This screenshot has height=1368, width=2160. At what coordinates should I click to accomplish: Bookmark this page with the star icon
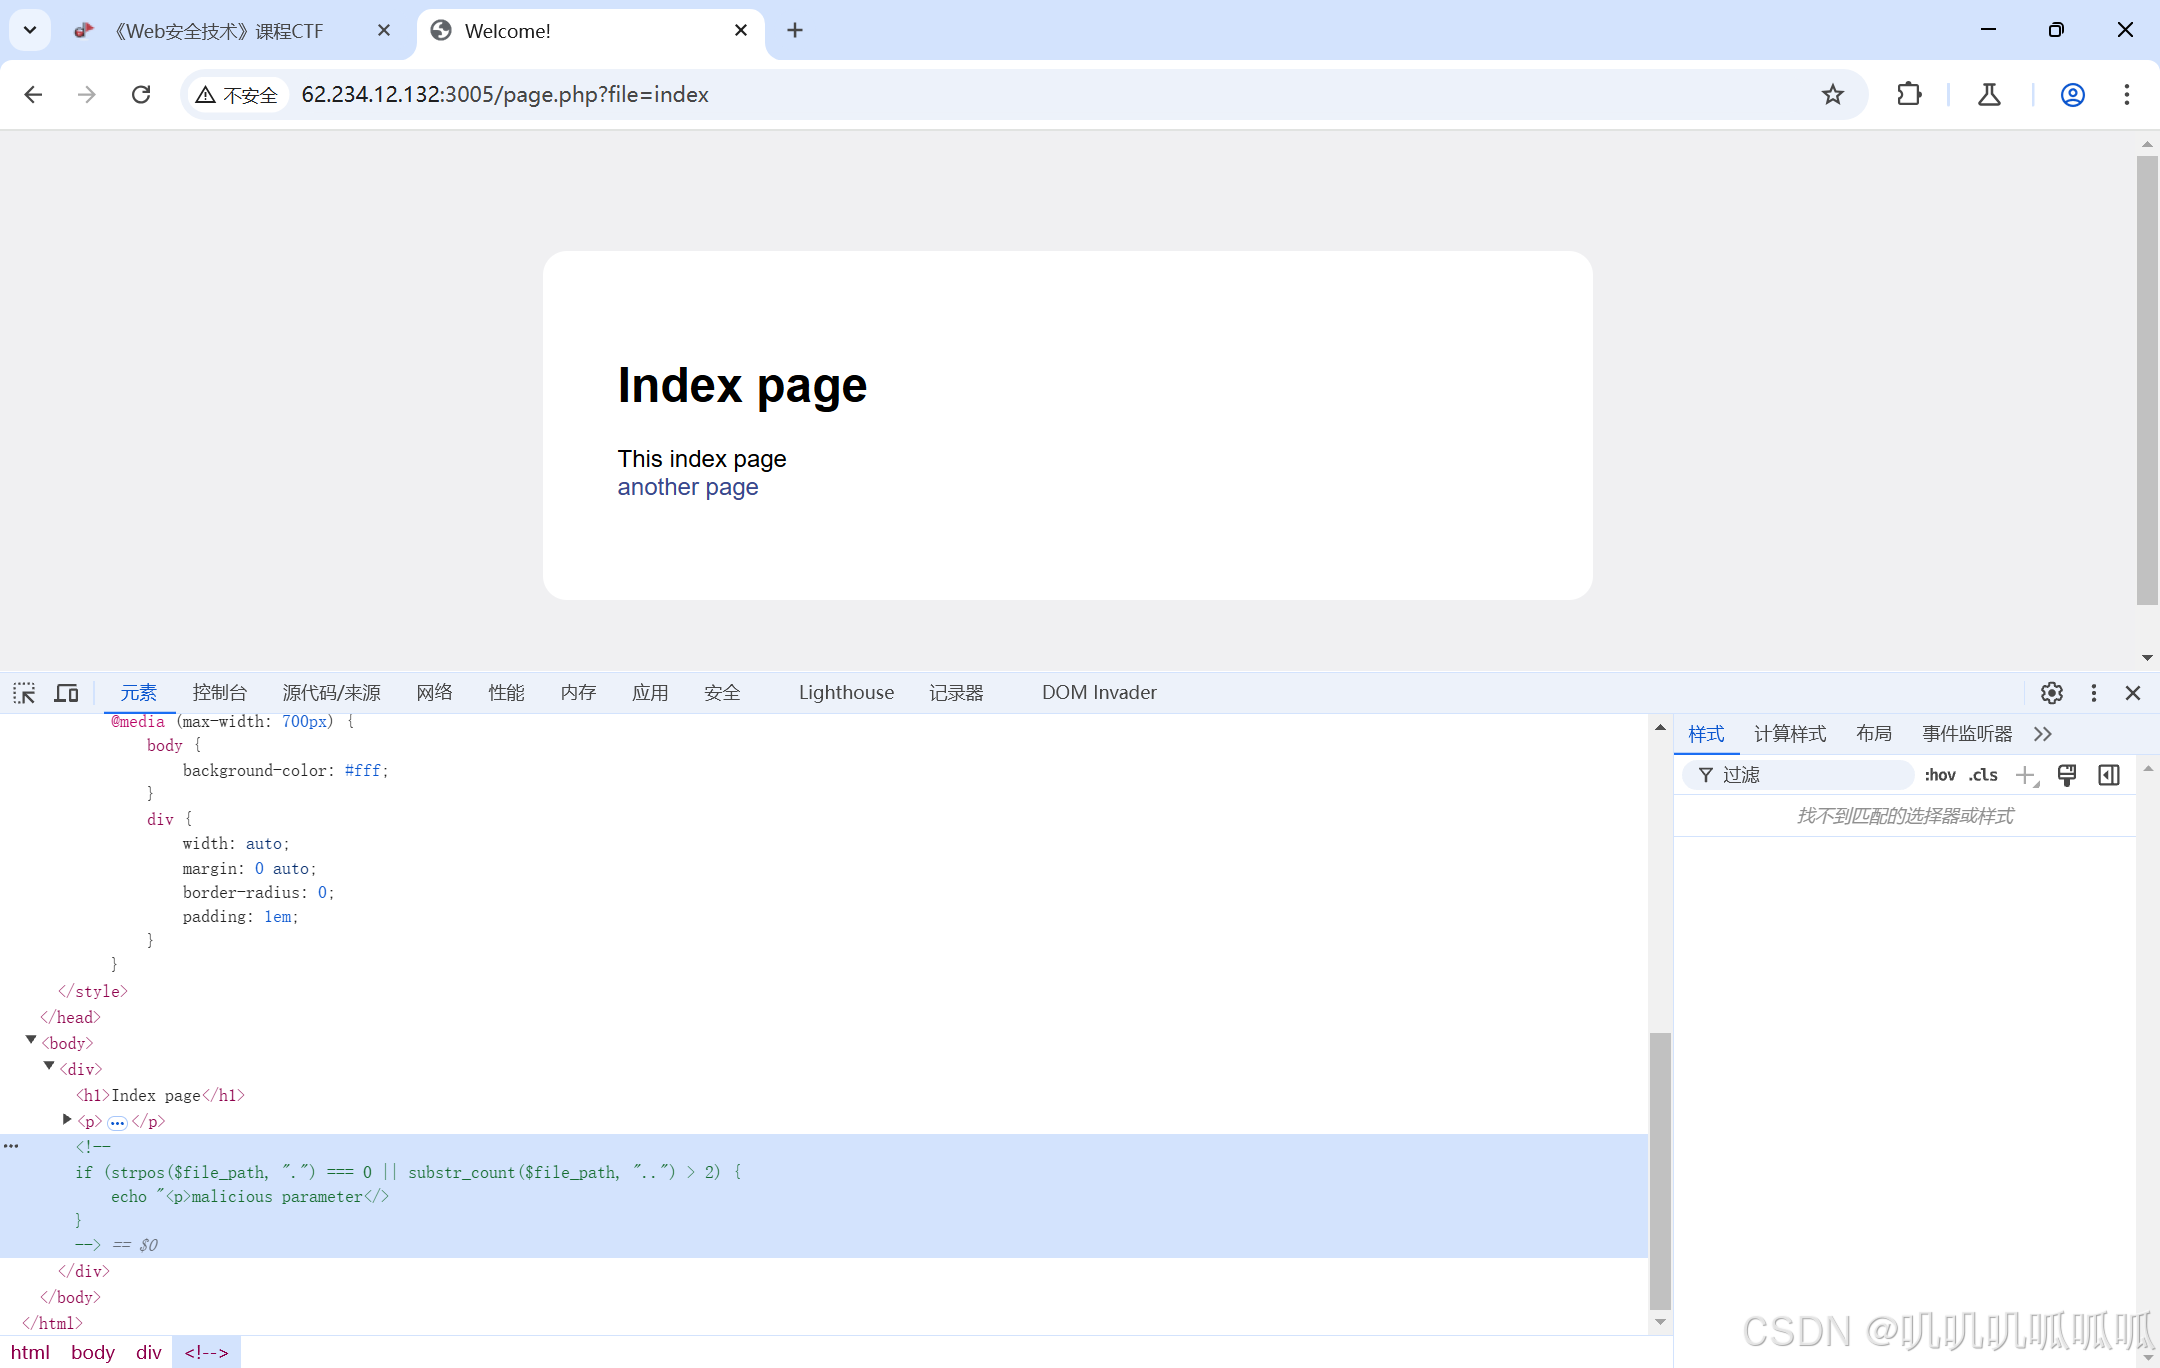coord(1832,95)
